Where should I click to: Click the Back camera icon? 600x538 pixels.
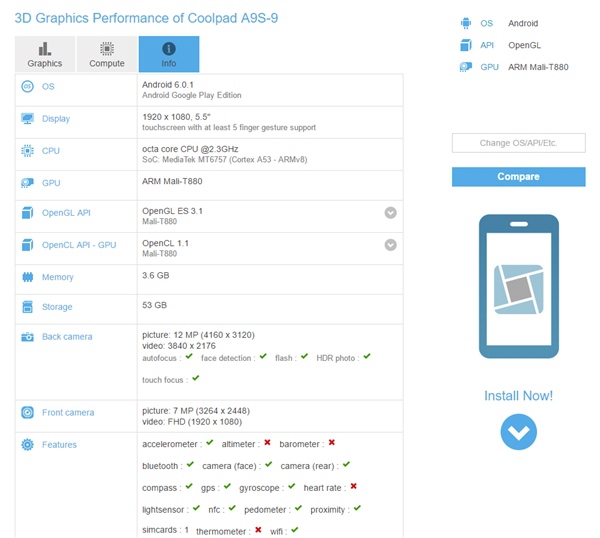point(27,337)
